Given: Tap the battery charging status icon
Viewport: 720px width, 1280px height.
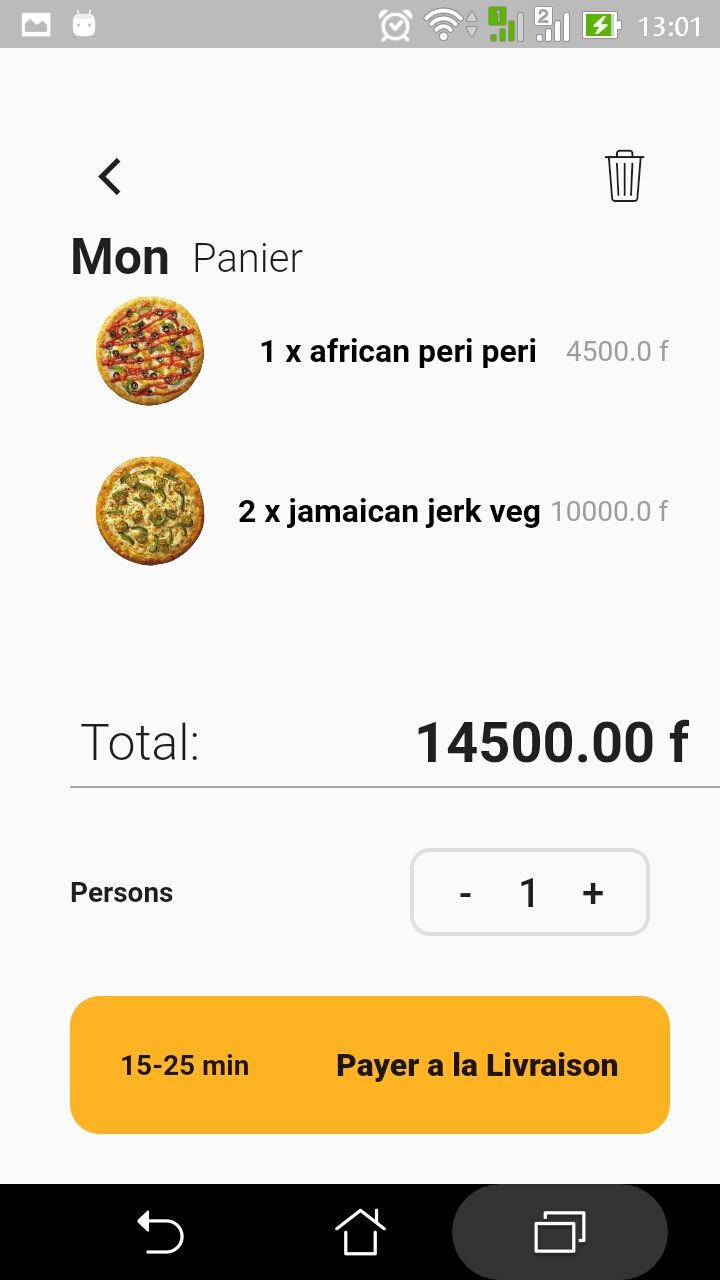Looking at the screenshot, I should click(601, 25).
